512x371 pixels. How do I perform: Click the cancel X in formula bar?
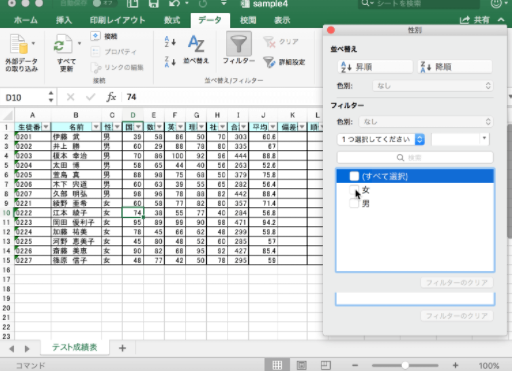coord(70,97)
